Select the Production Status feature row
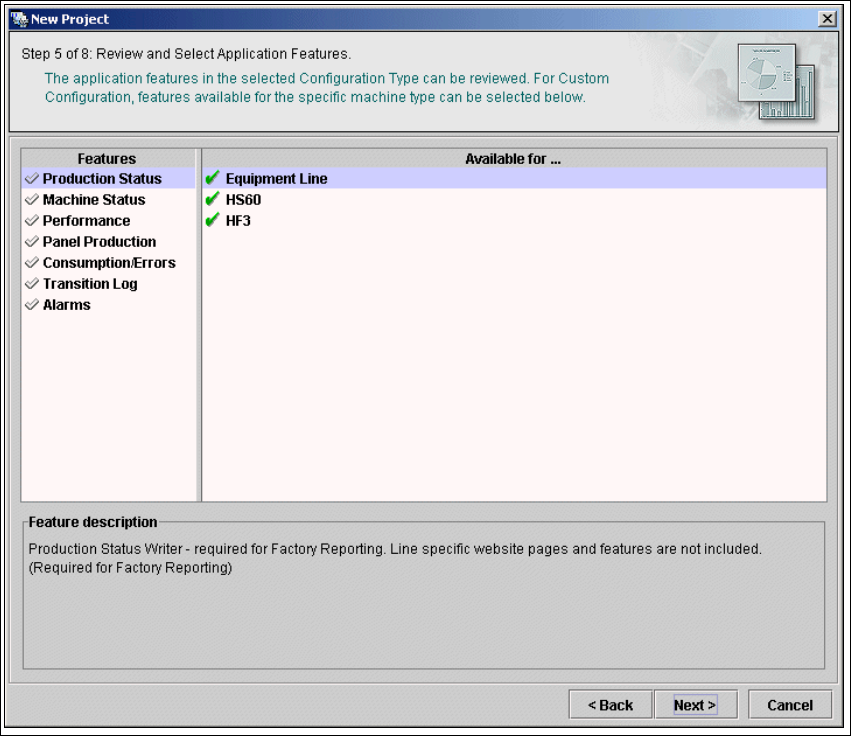This screenshot has height=736, width=851. click(x=109, y=179)
